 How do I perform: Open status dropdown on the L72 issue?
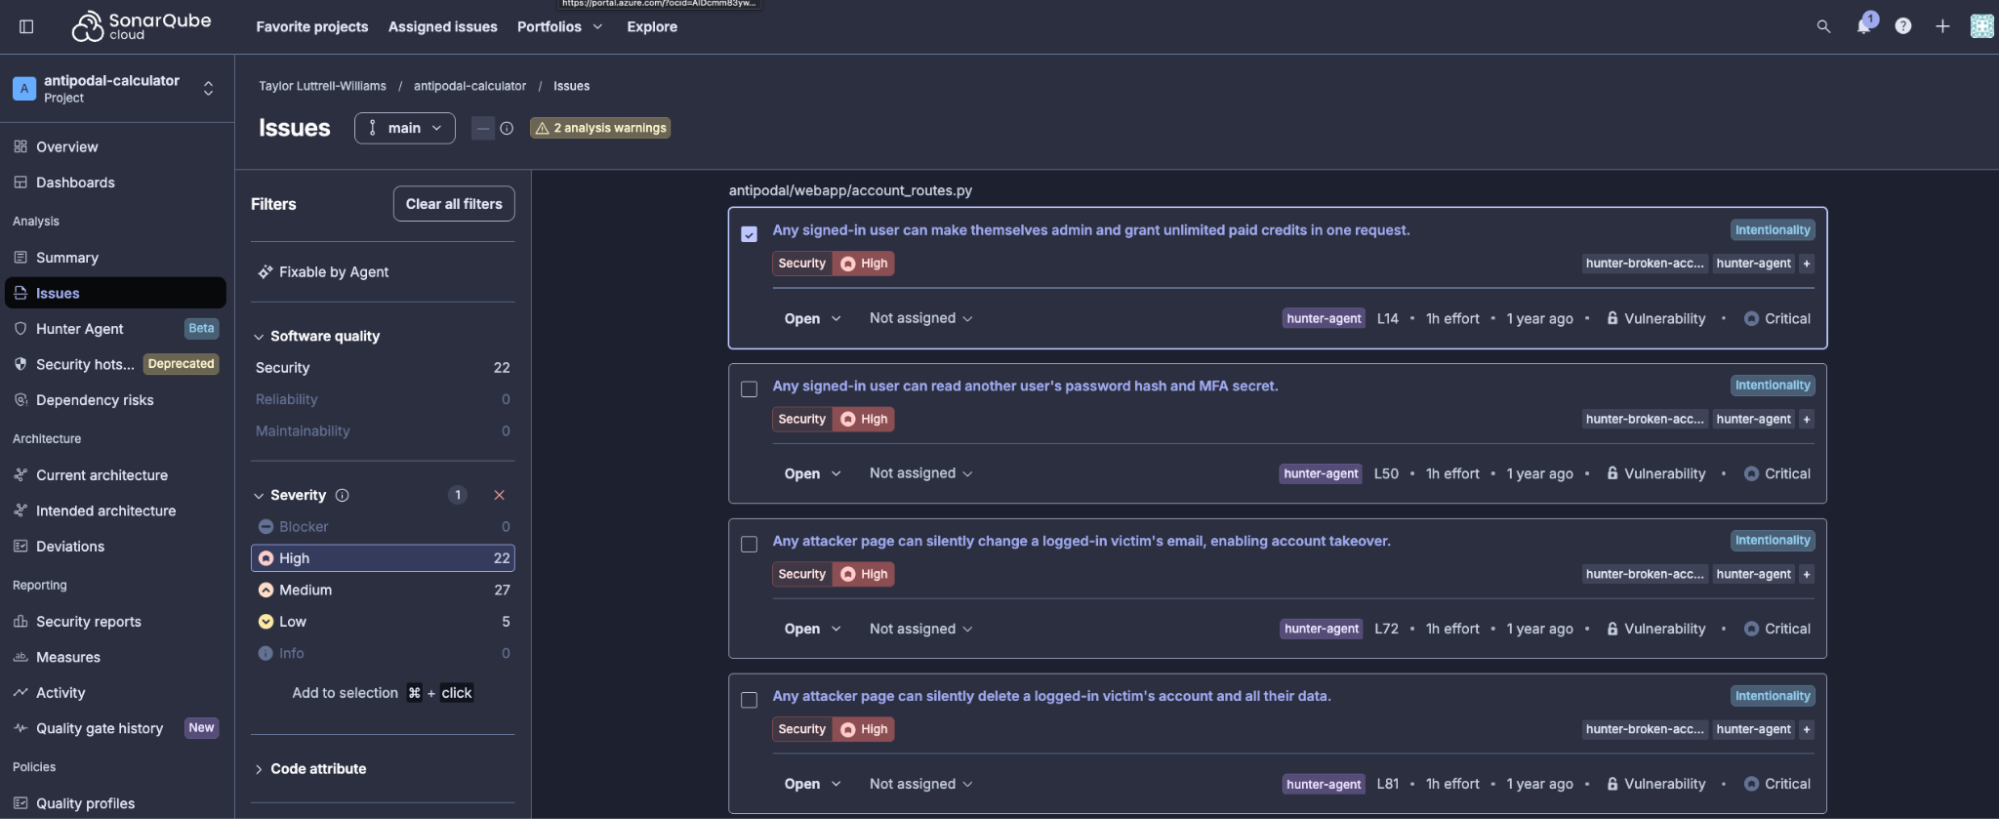(x=812, y=629)
